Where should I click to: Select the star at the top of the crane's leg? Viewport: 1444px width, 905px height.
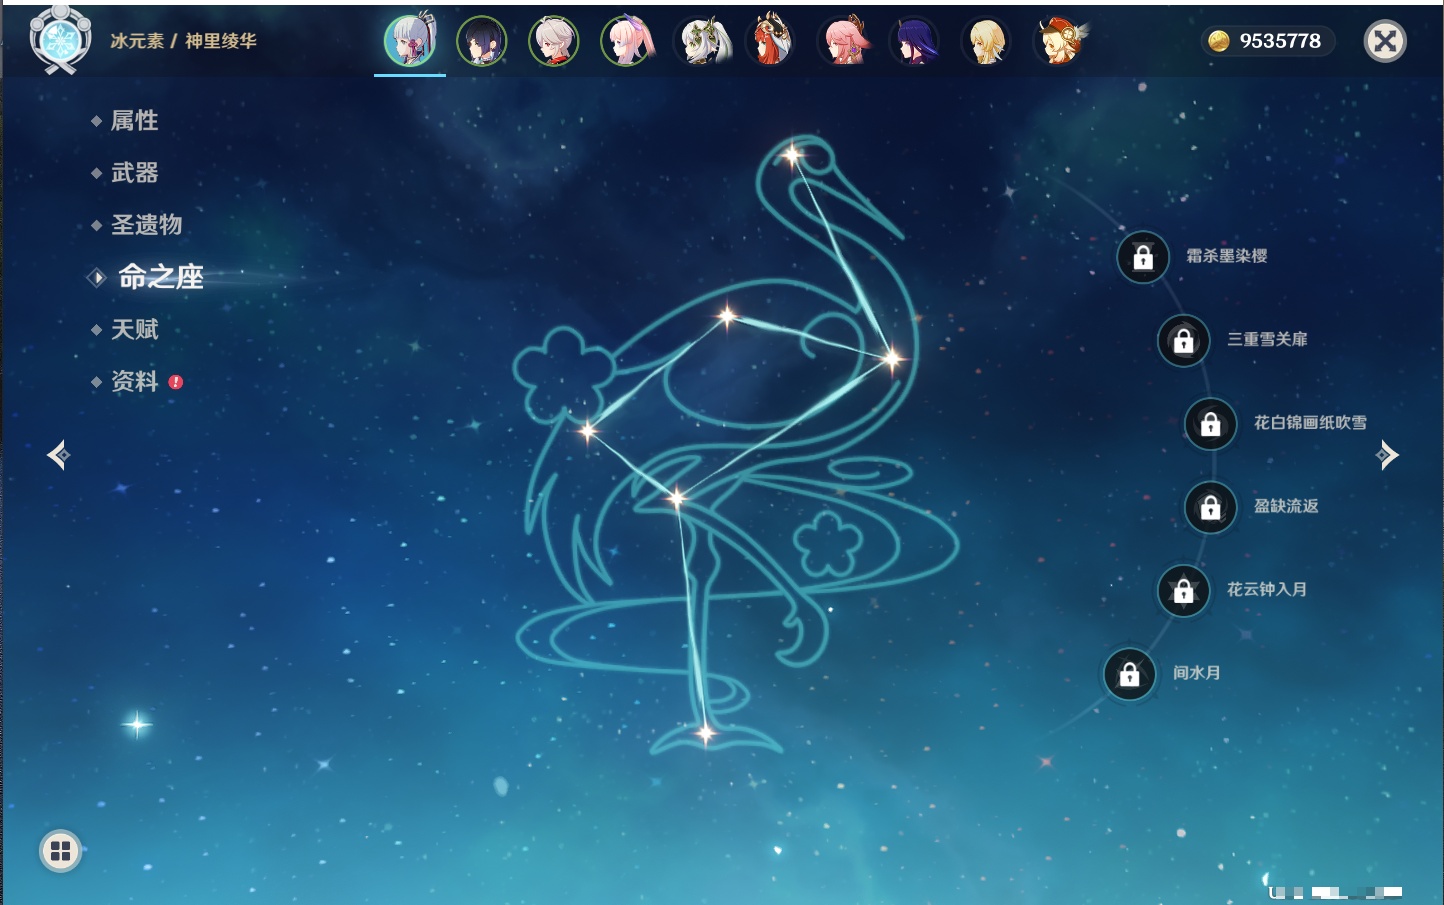coord(678,498)
